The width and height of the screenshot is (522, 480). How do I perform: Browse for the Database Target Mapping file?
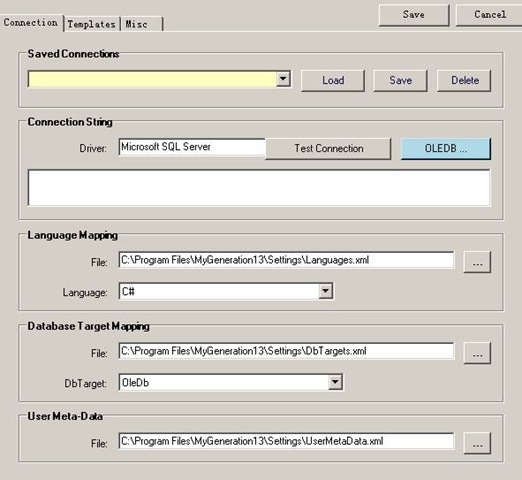click(x=477, y=353)
